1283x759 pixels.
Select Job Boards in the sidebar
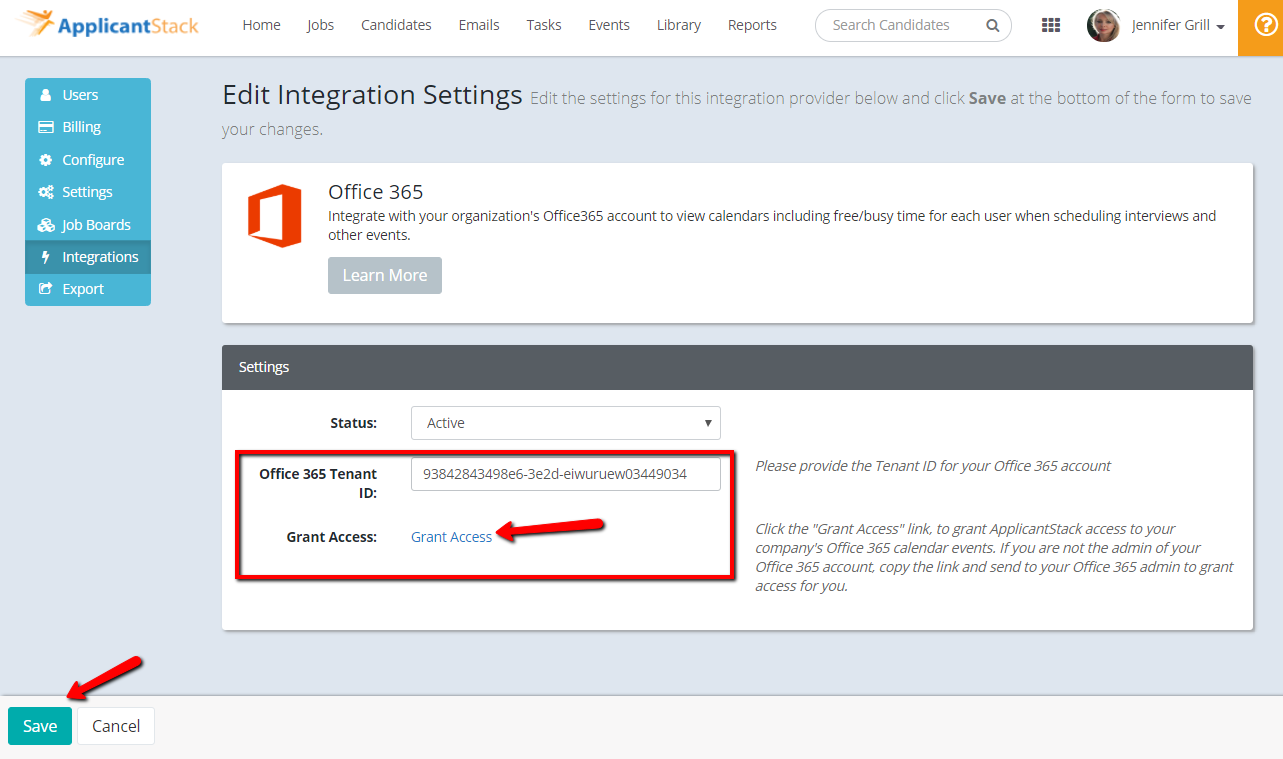coord(88,225)
